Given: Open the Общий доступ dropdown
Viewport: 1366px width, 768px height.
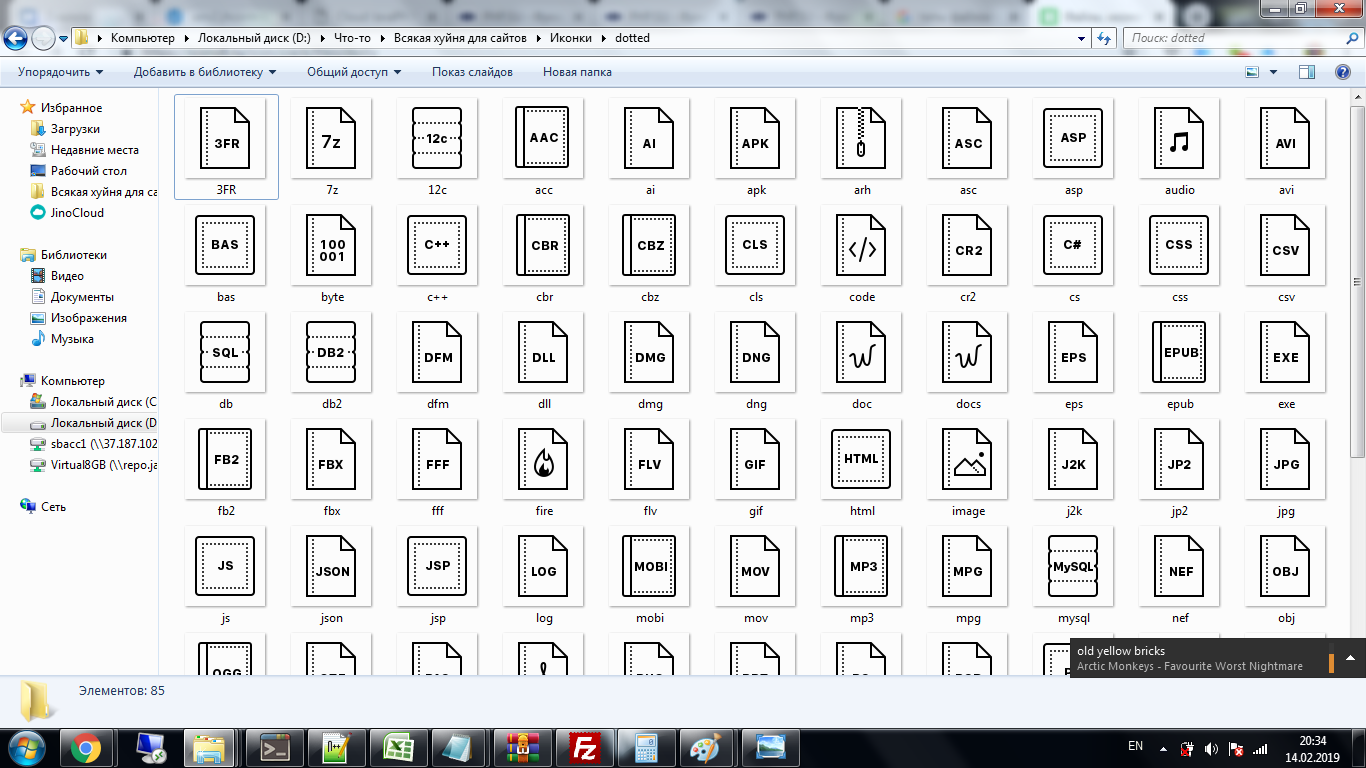Looking at the screenshot, I should coord(354,72).
